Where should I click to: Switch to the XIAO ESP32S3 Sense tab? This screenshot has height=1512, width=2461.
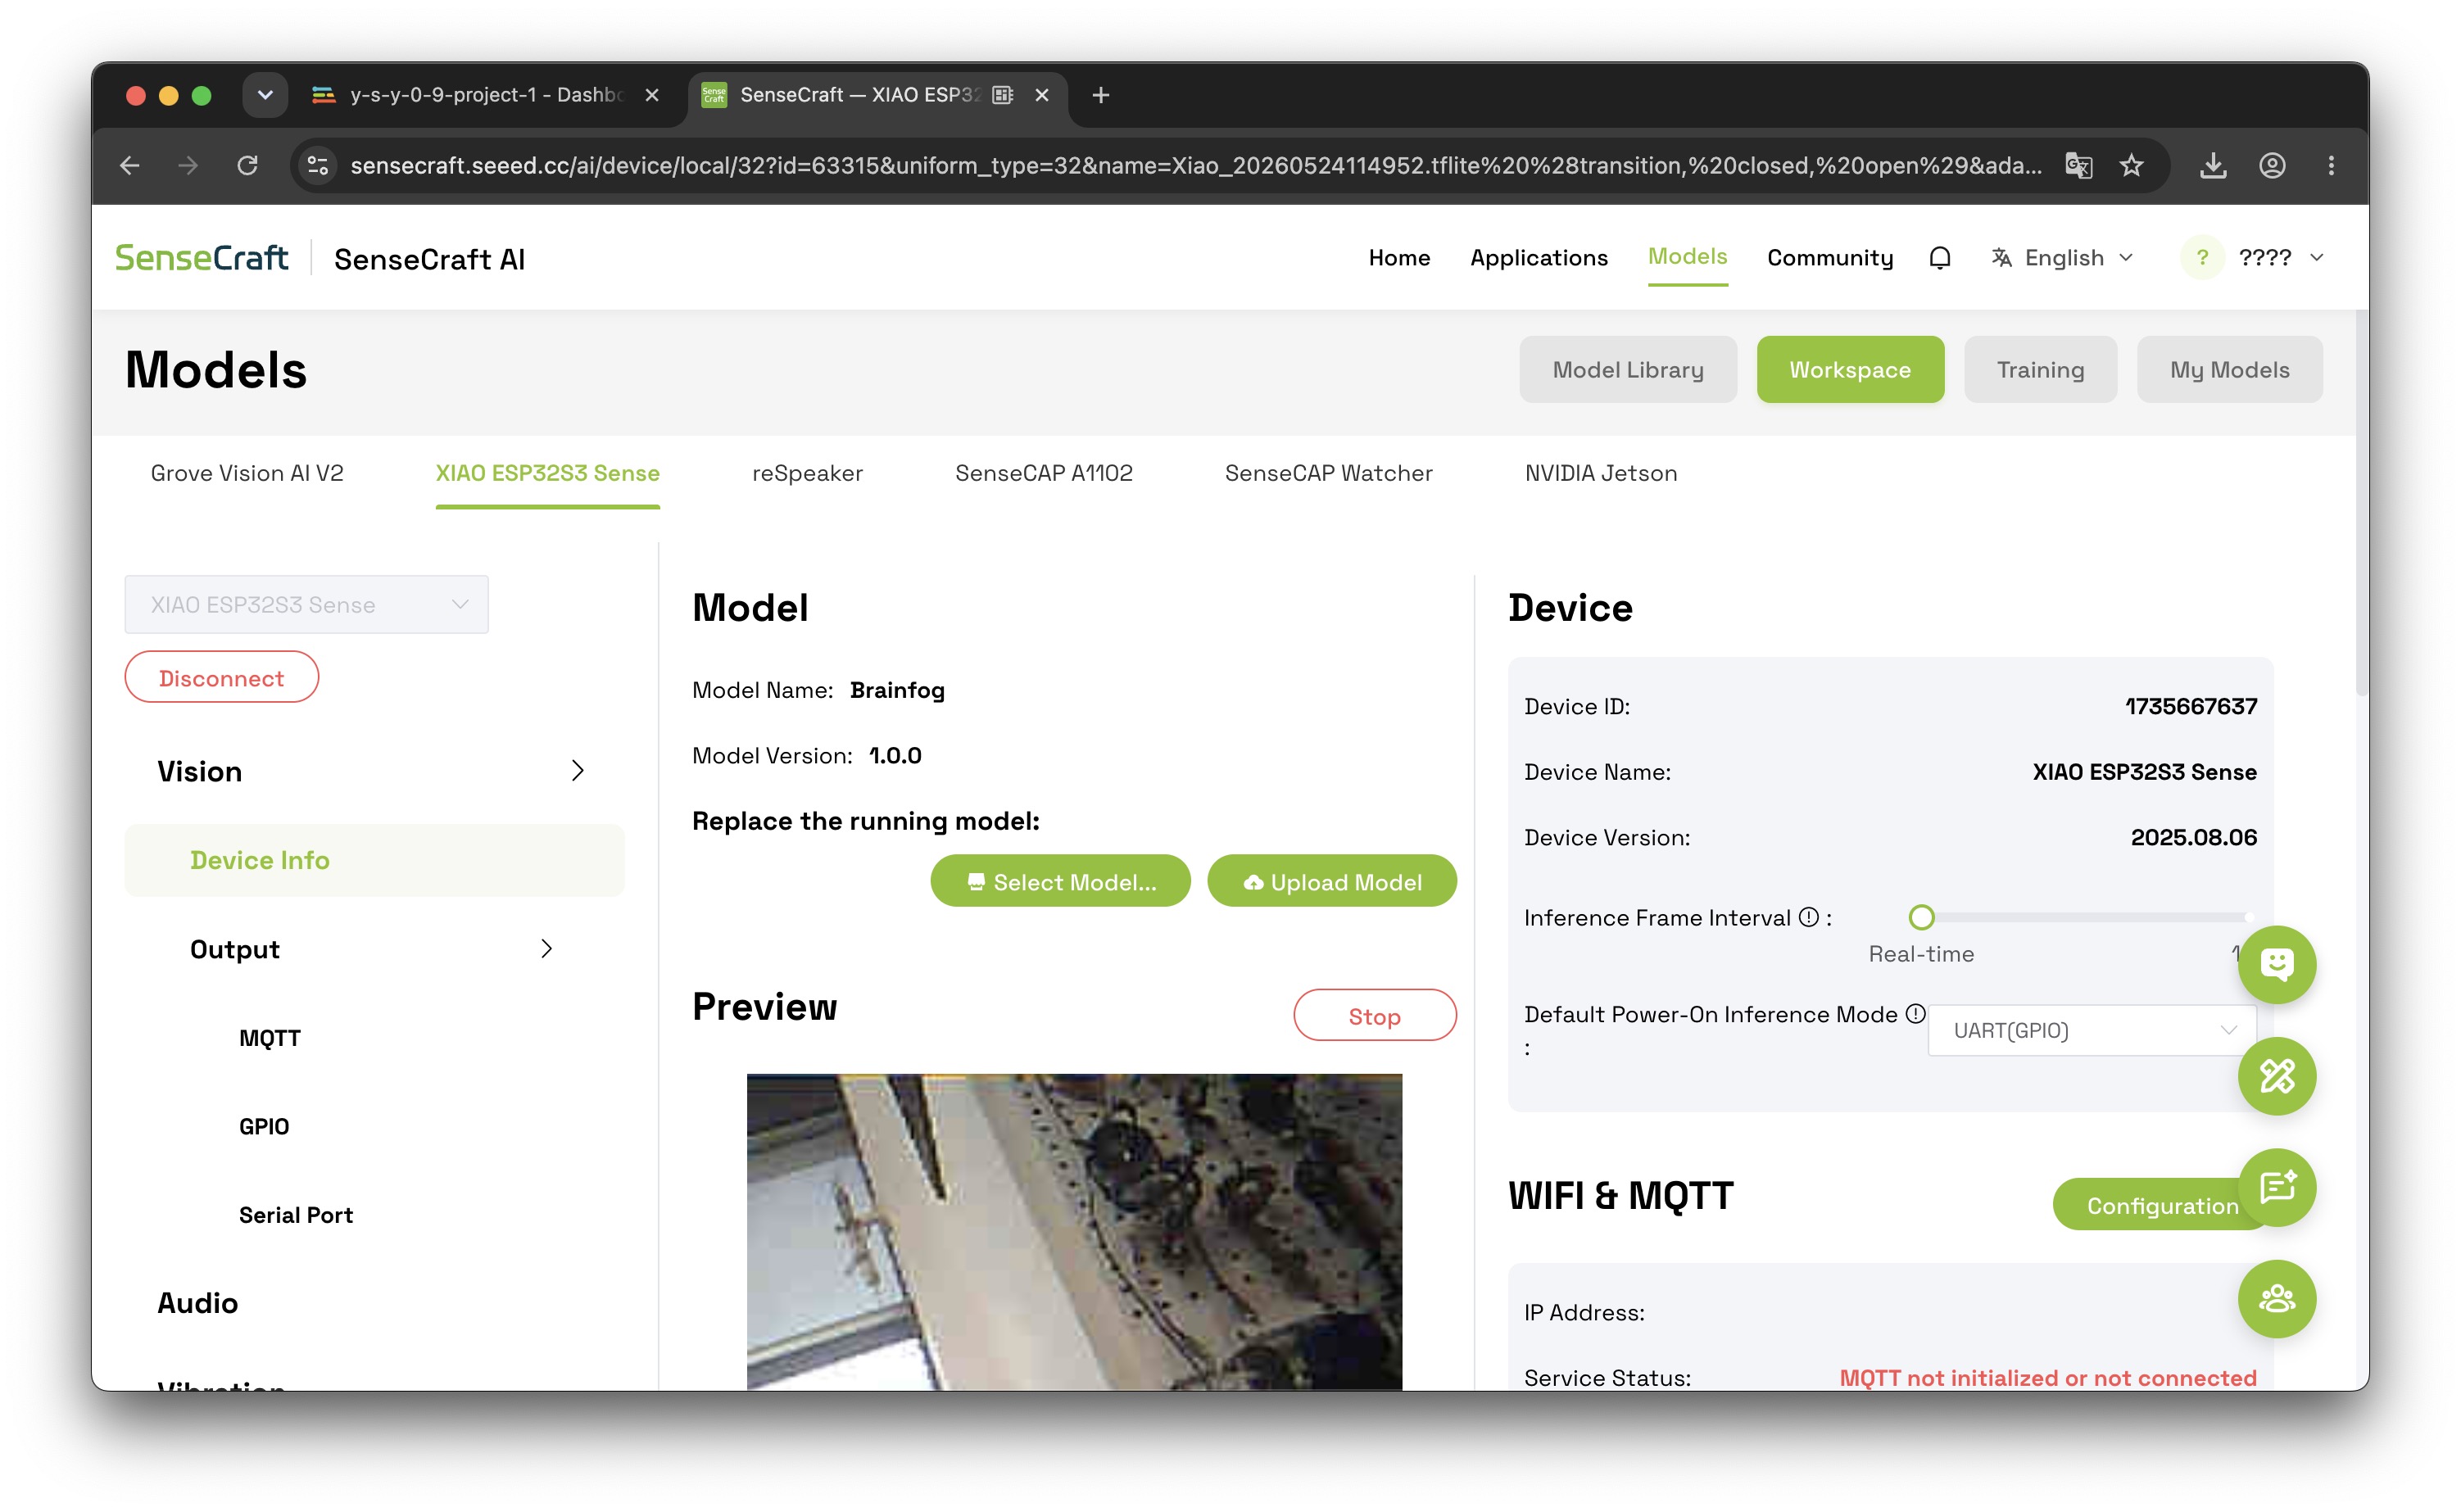click(547, 473)
